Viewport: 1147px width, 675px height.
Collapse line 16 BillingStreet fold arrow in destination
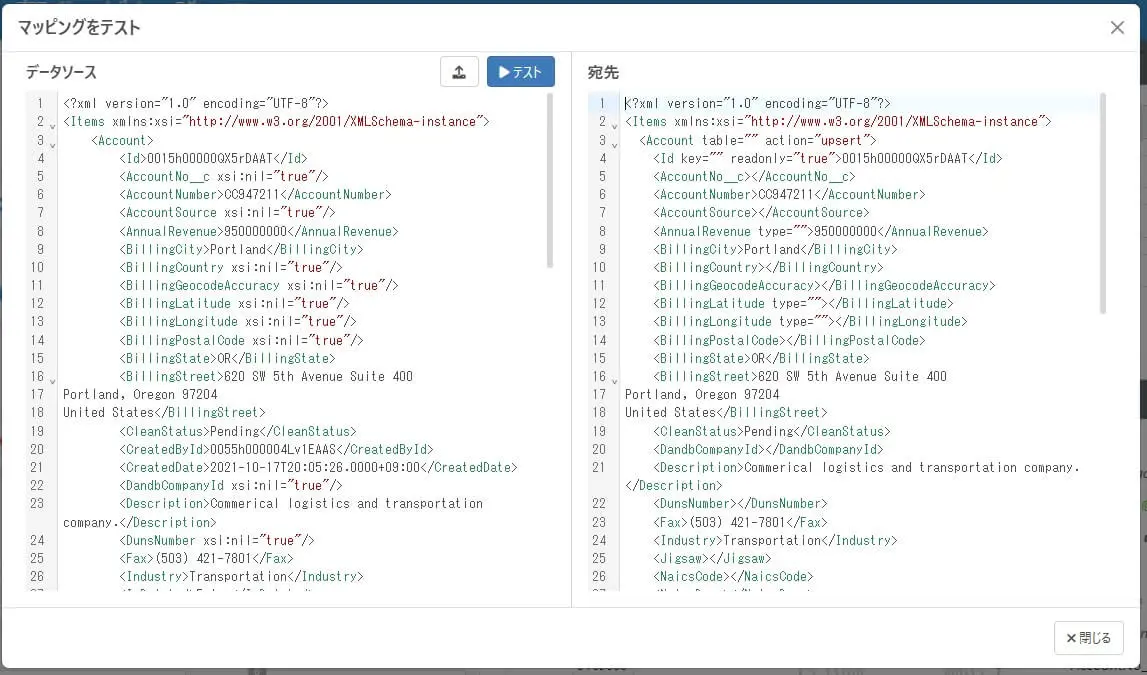point(614,380)
